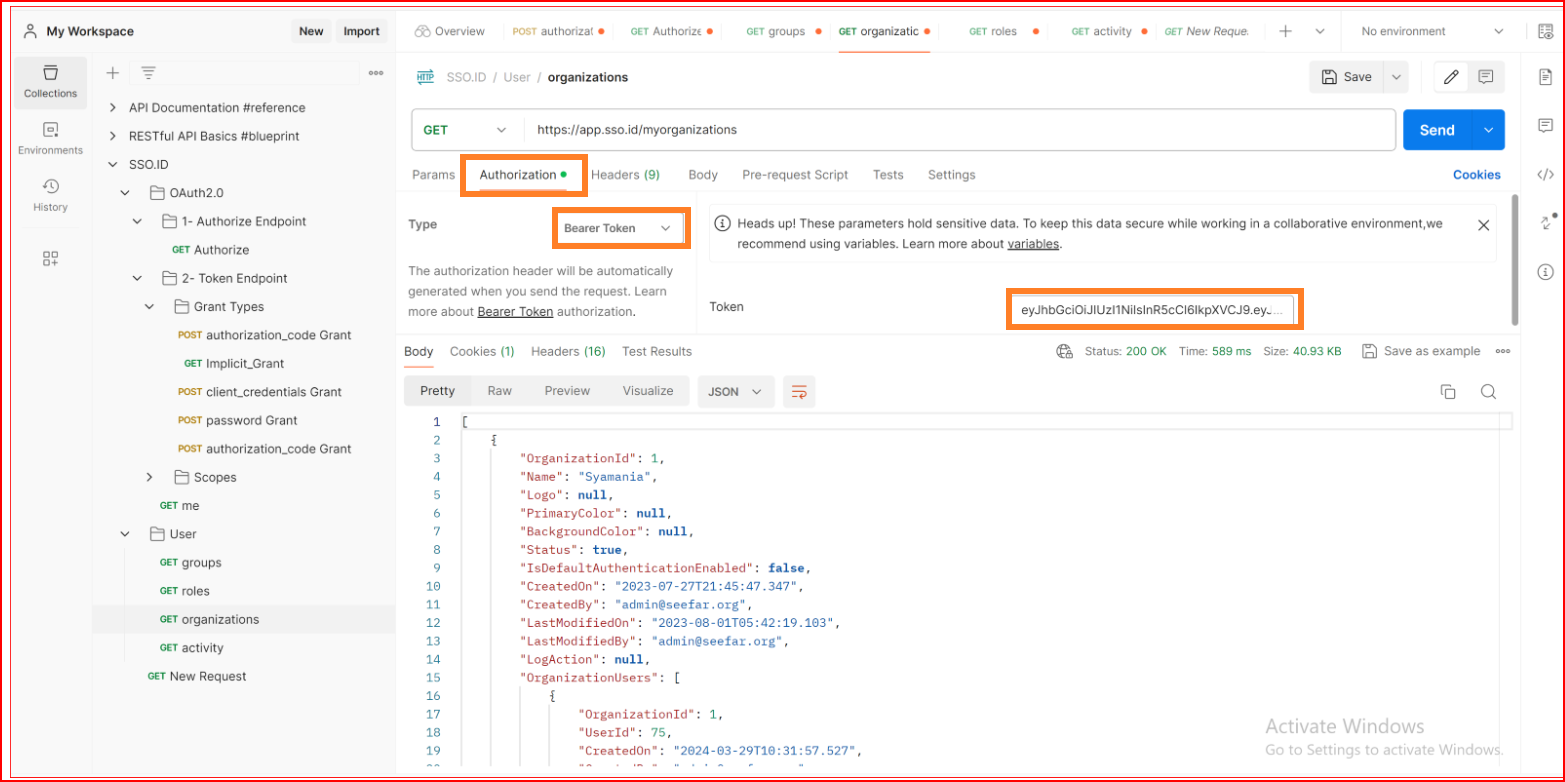The image size is (1565, 782).
Task: Open the Pre-request Script tab
Action: (795, 174)
